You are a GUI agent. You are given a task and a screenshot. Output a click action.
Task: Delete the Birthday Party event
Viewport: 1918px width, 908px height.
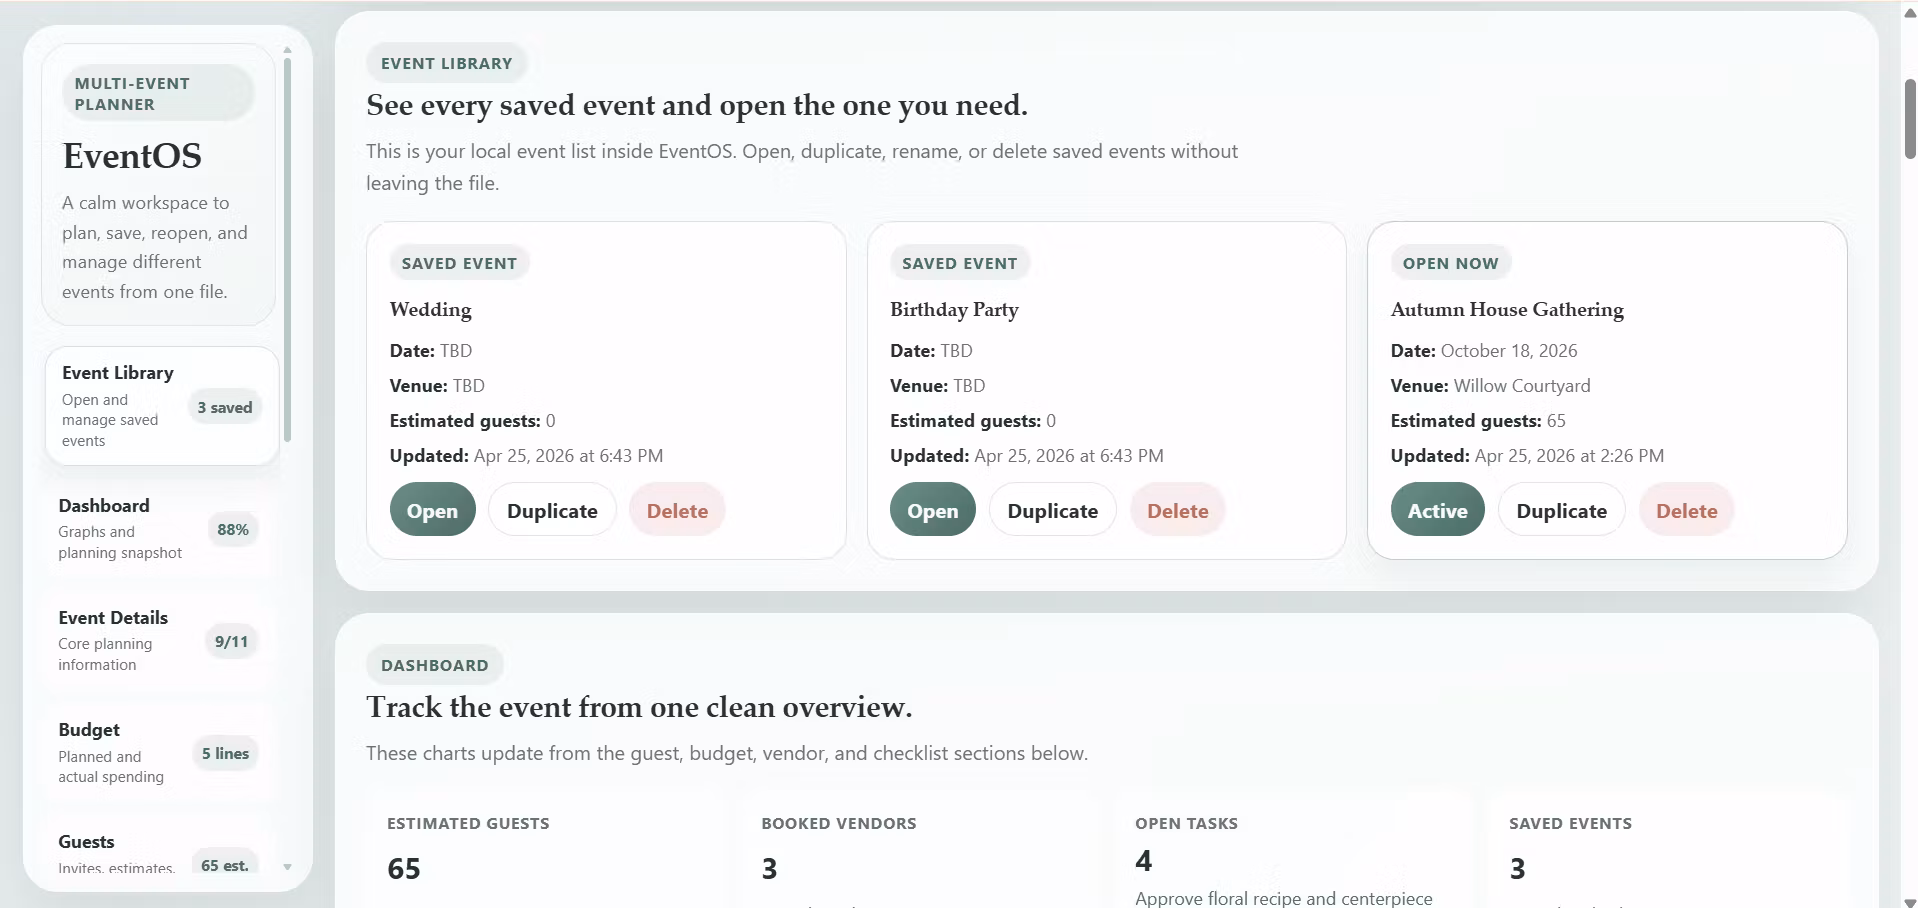[x=1178, y=510]
